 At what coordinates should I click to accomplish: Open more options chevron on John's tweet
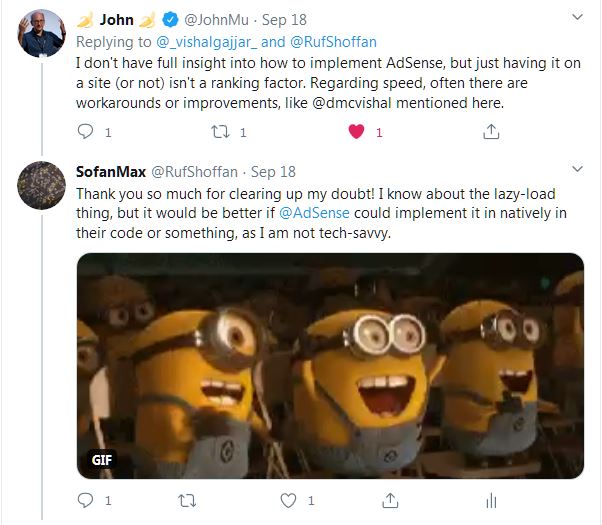(577, 17)
